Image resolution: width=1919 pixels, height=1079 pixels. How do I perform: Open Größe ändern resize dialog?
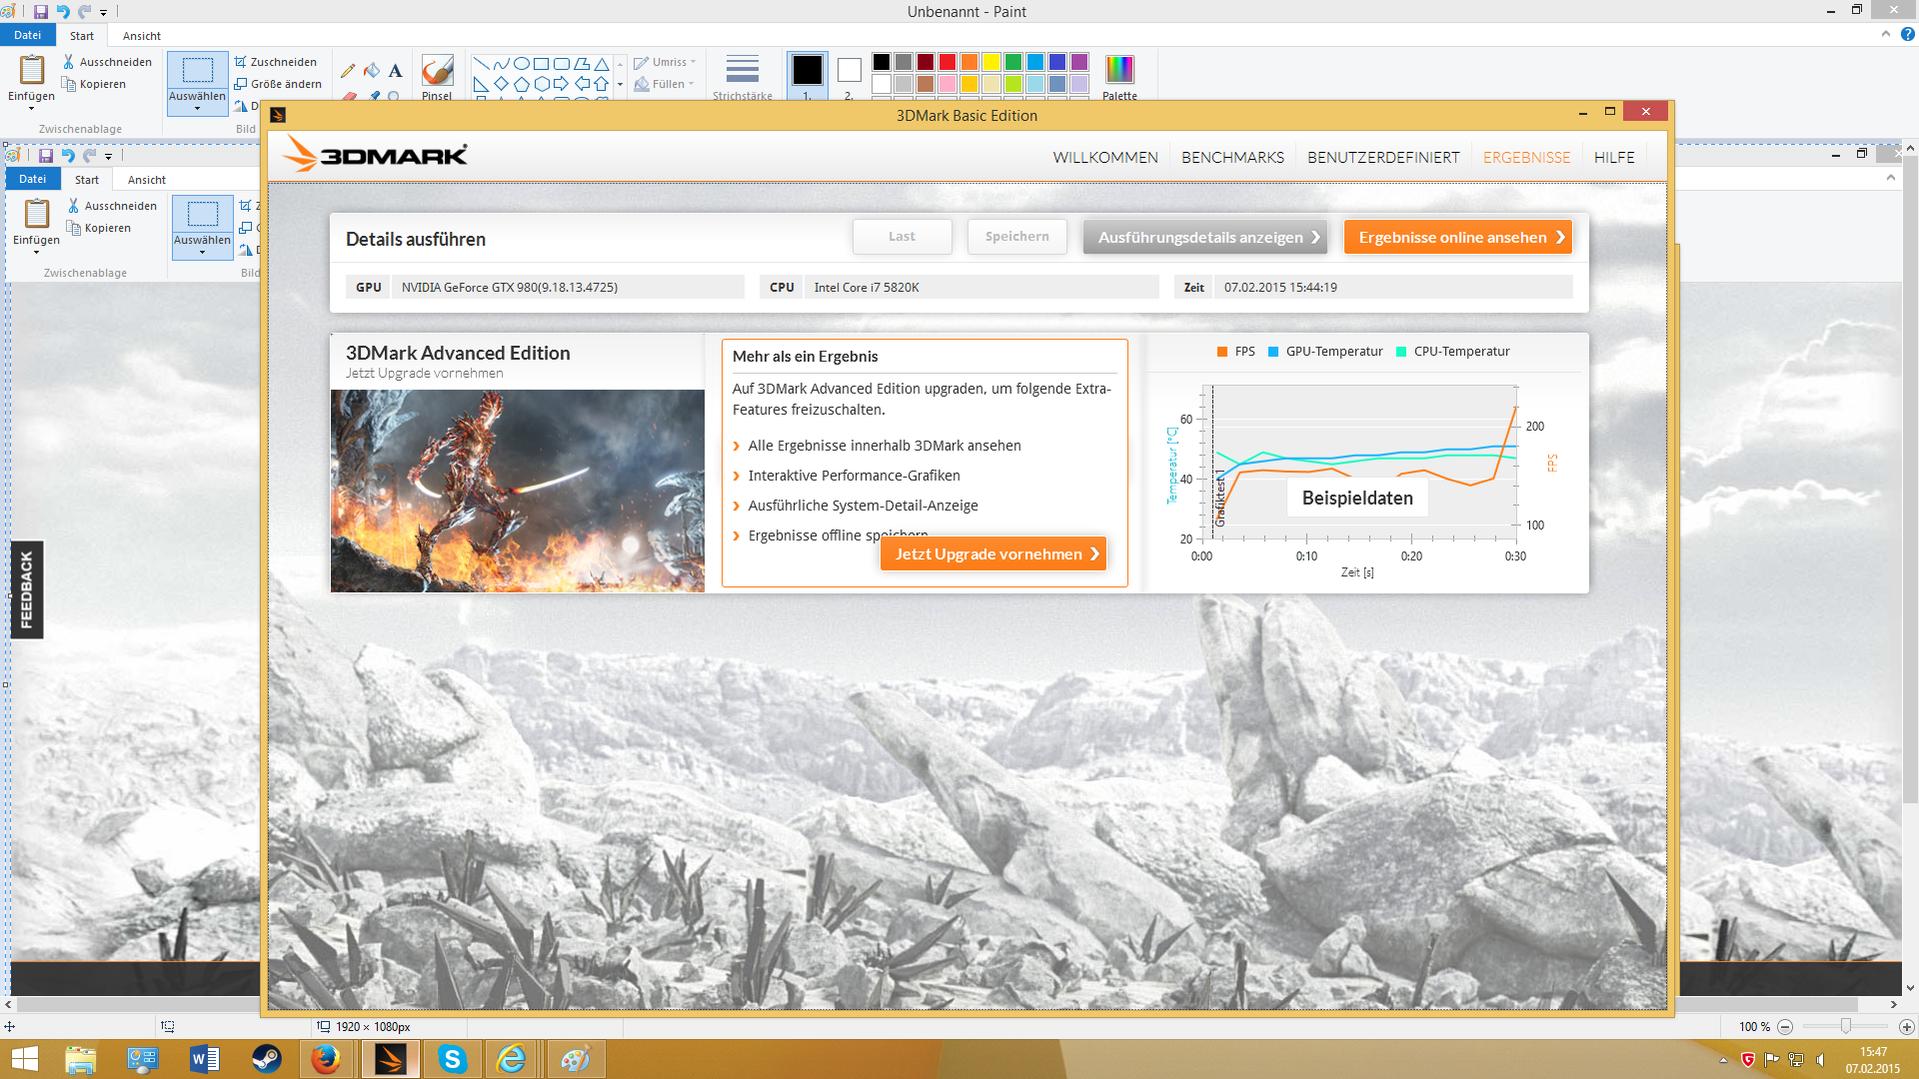pyautogui.click(x=278, y=84)
